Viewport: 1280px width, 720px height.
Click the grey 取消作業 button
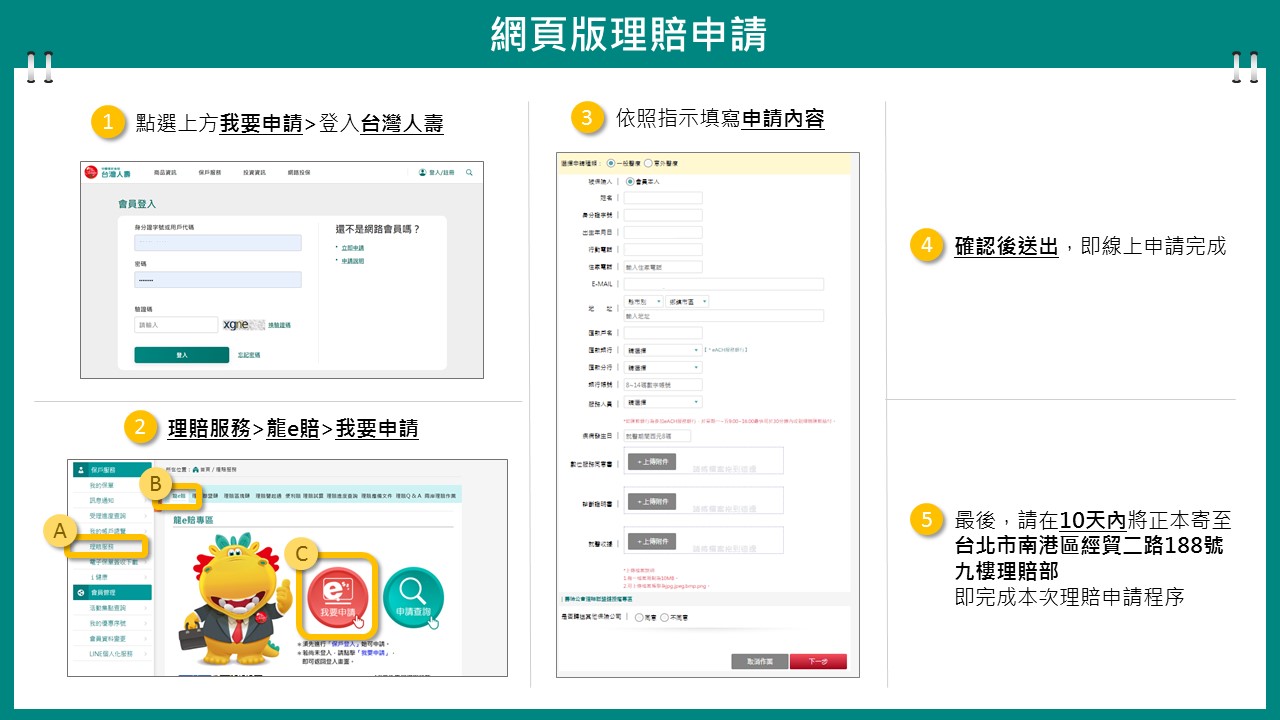click(760, 661)
